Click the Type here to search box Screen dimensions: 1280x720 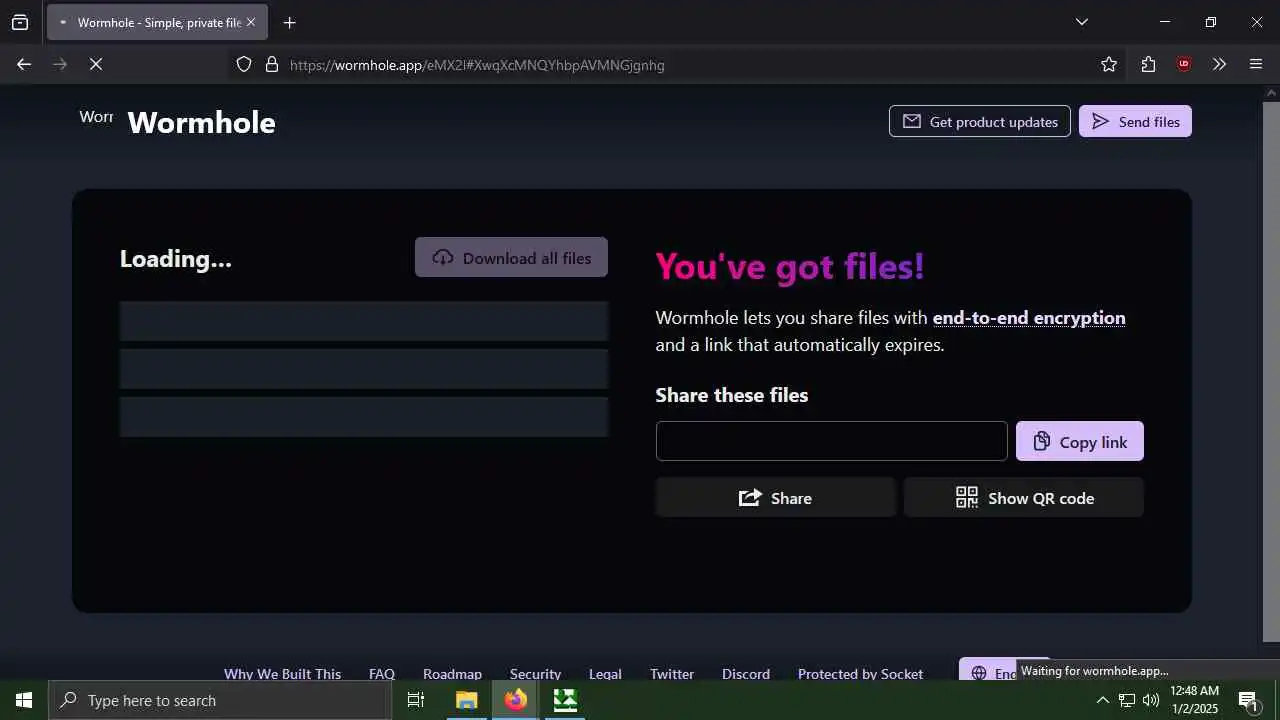point(220,700)
